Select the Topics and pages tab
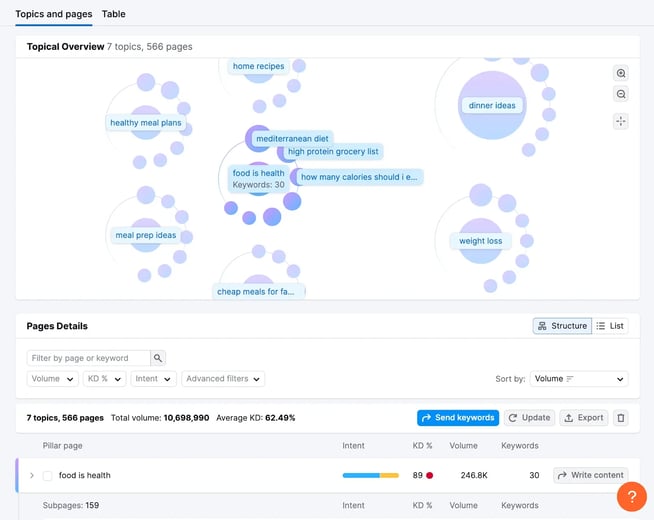 [x=54, y=14]
